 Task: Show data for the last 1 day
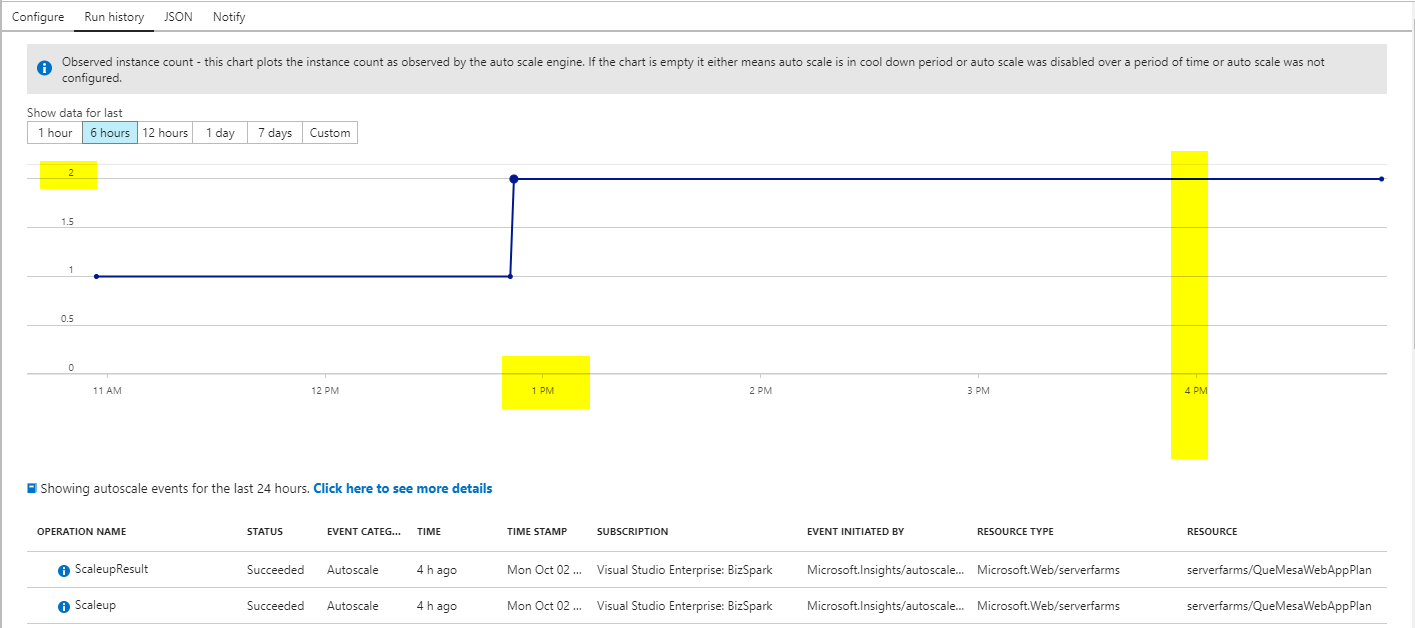click(x=219, y=132)
